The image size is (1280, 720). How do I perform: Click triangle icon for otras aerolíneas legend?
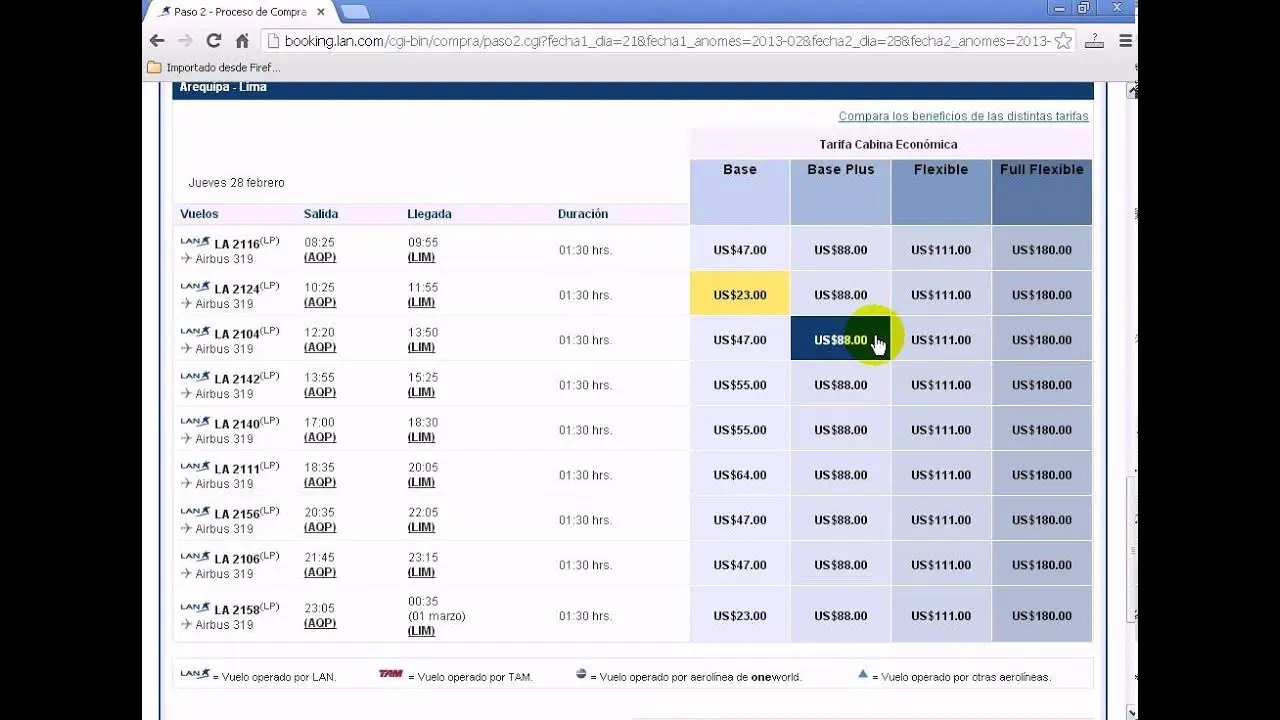coord(863,674)
